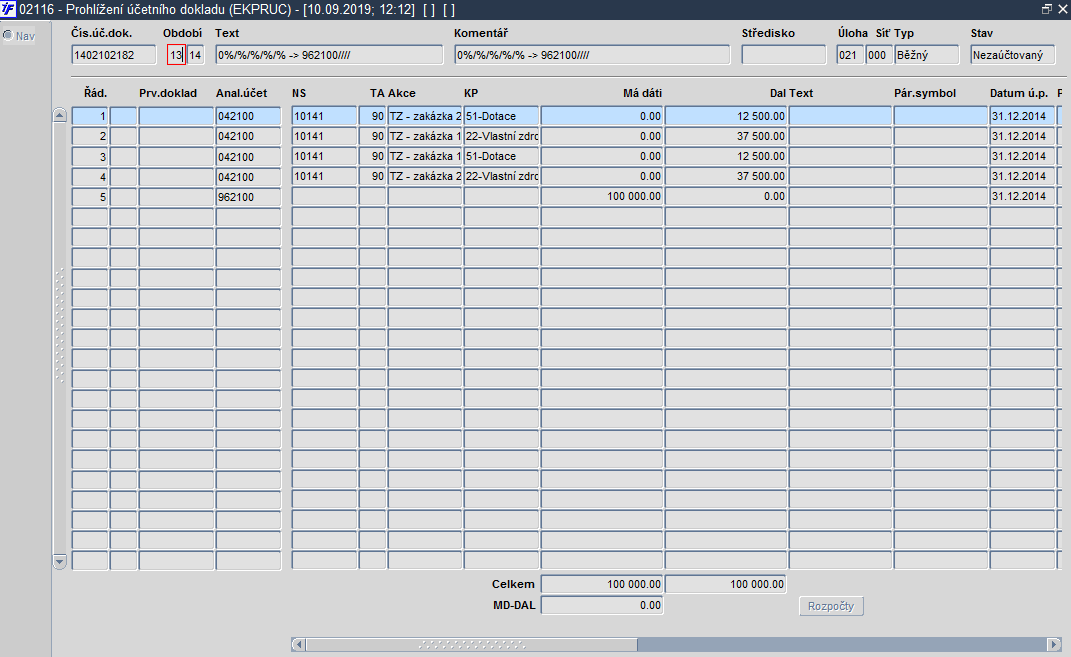Click the Stav field Nezaúčtovaný
The image size is (1071, 657).
pos(1012,55)
